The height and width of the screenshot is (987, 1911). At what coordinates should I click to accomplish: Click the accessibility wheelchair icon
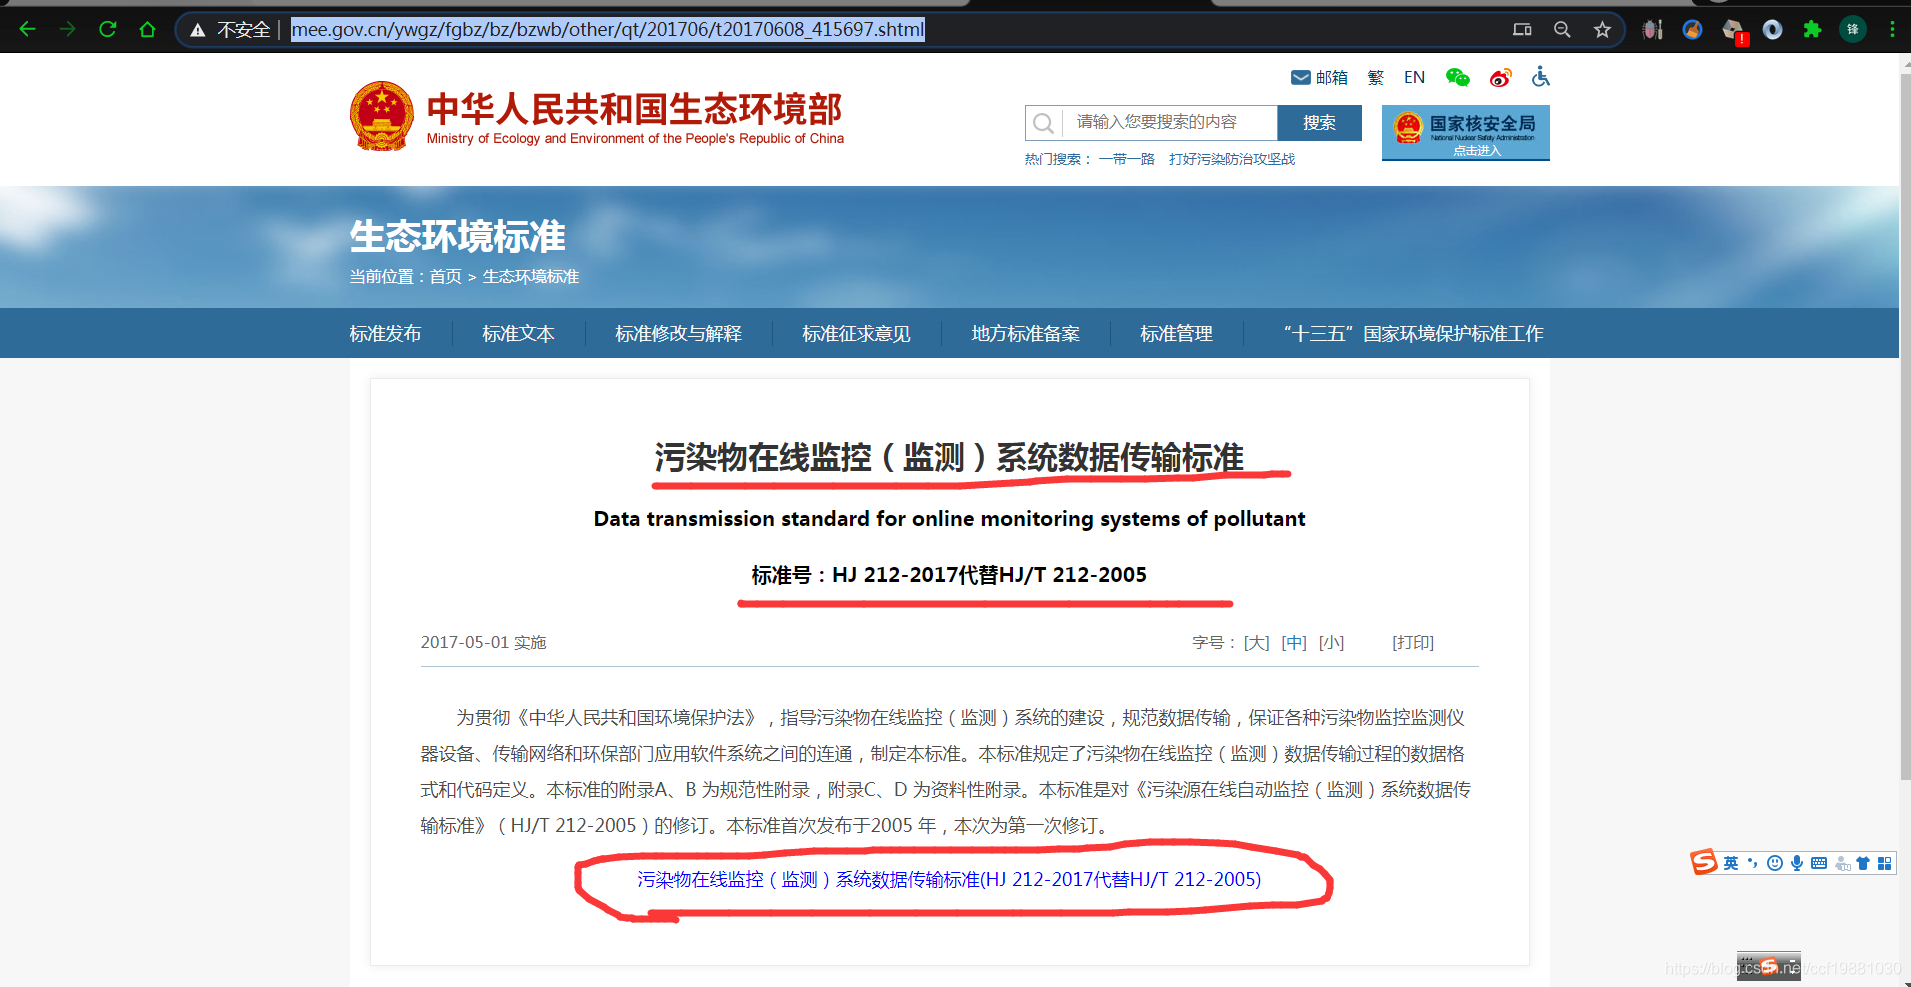[1540, 77]
